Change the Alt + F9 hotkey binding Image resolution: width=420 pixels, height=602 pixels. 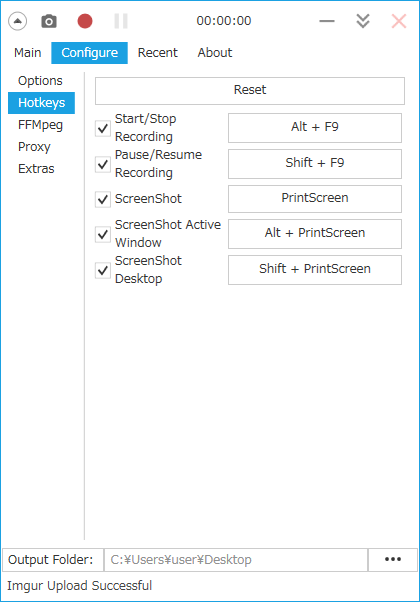point(315,127)
